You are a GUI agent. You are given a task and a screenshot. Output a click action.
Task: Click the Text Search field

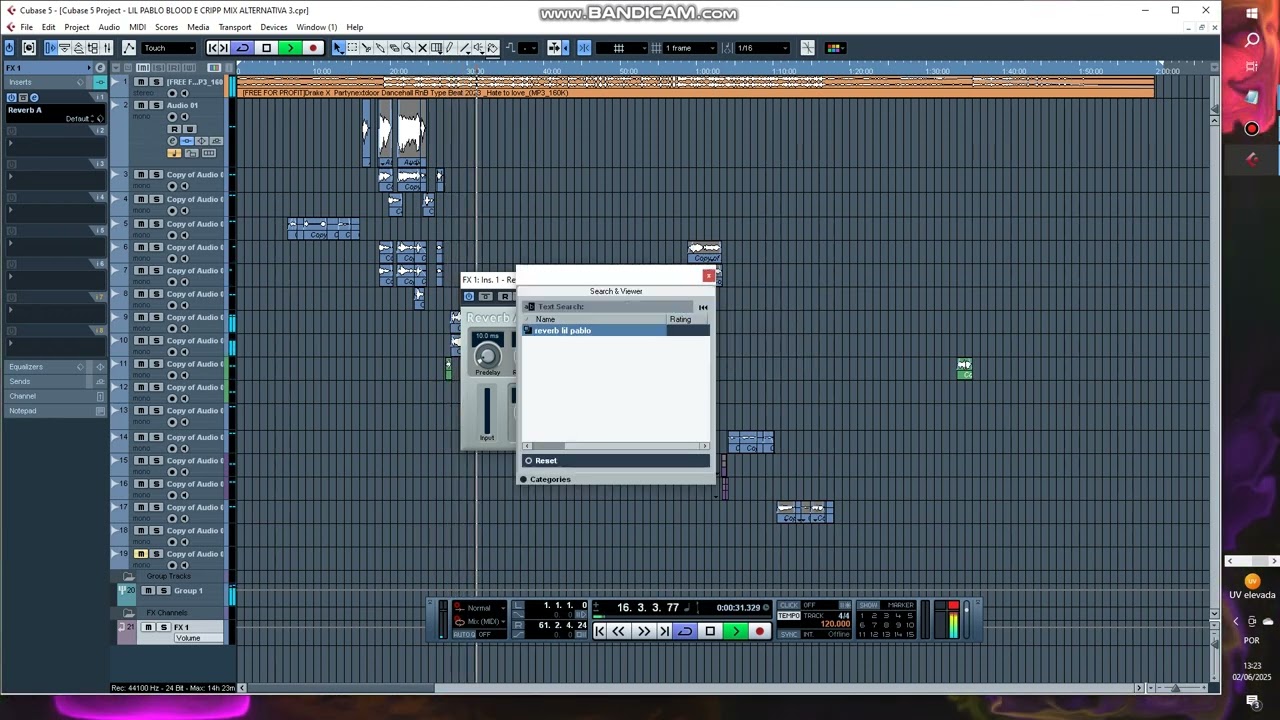[610, 306]
